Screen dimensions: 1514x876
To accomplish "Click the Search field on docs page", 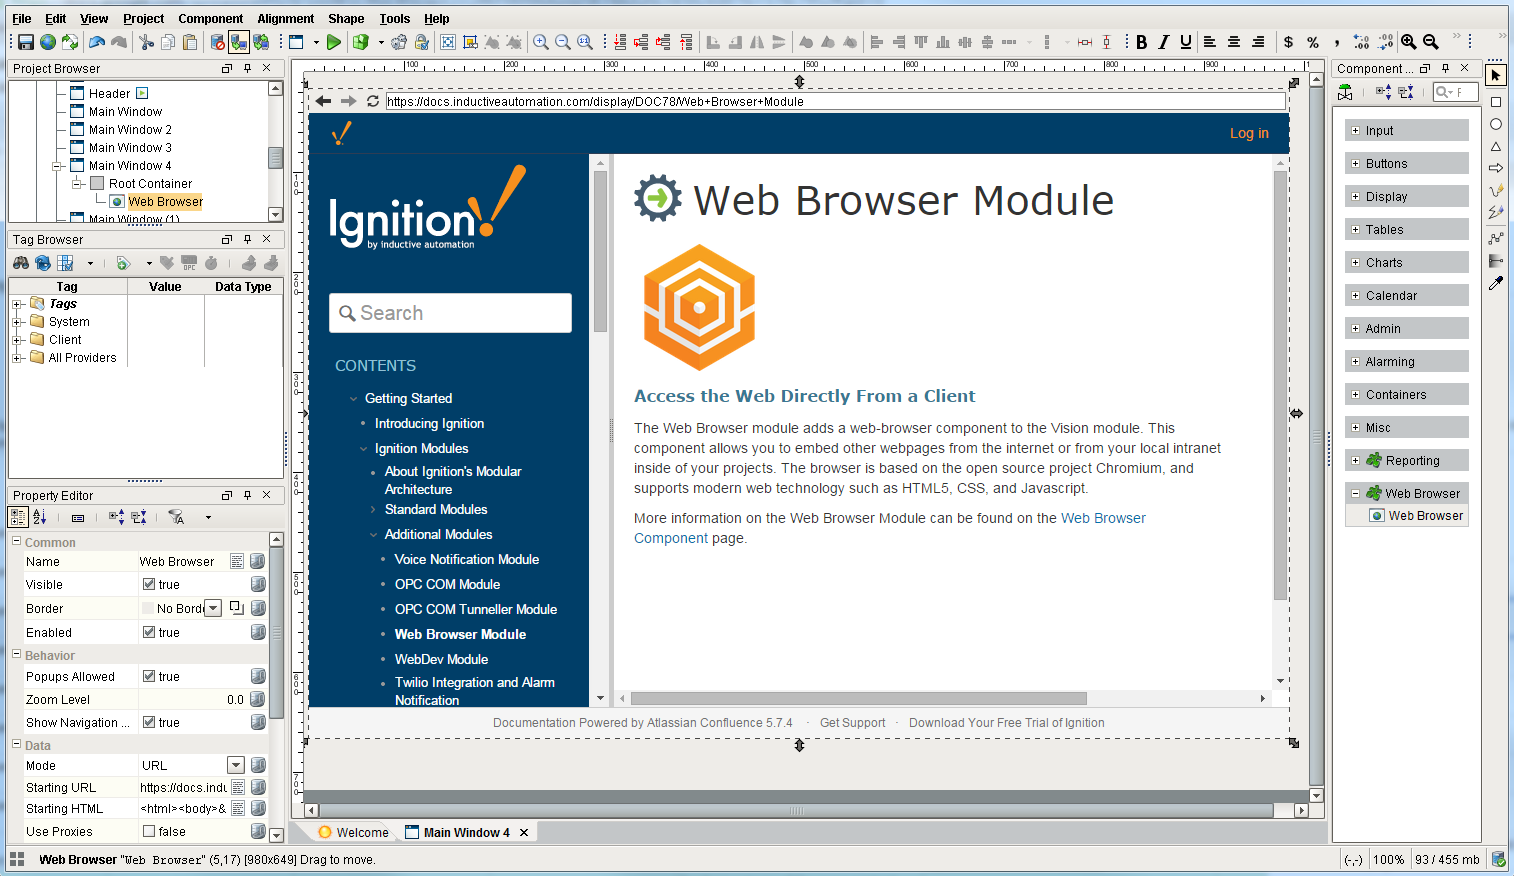I will [450, 313].
